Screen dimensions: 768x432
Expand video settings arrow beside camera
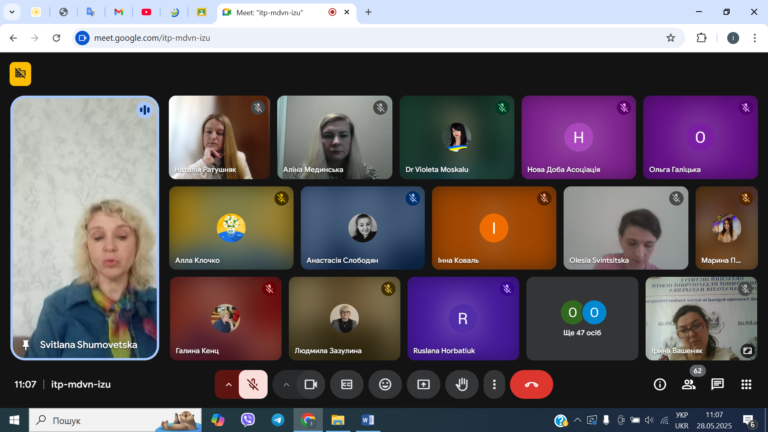[286, 384]
